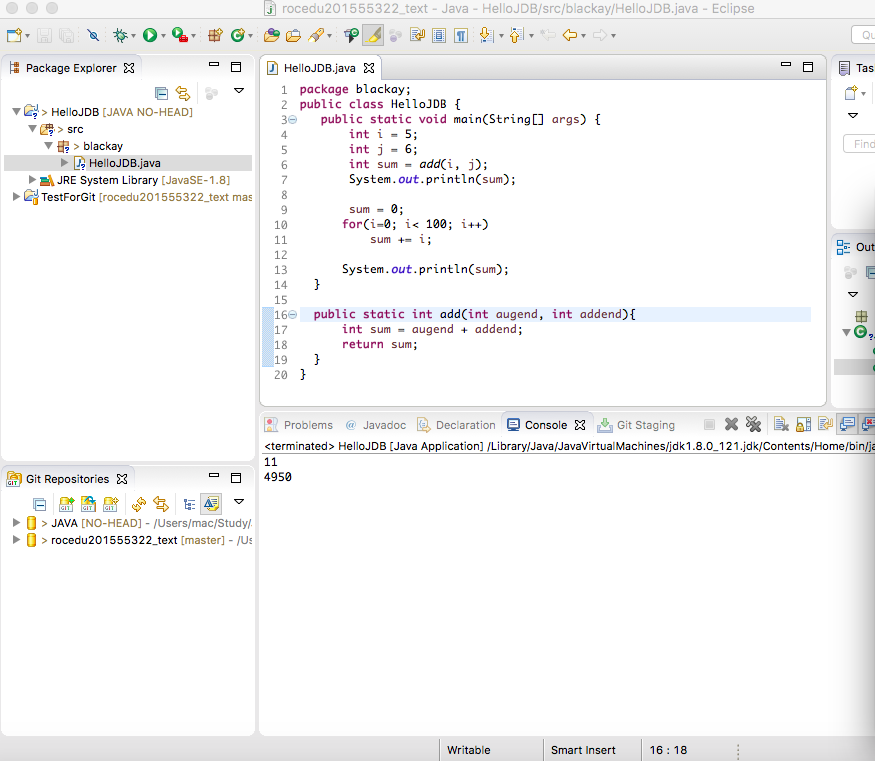Remove Launch with console X icon

click(x=731, y=425)
